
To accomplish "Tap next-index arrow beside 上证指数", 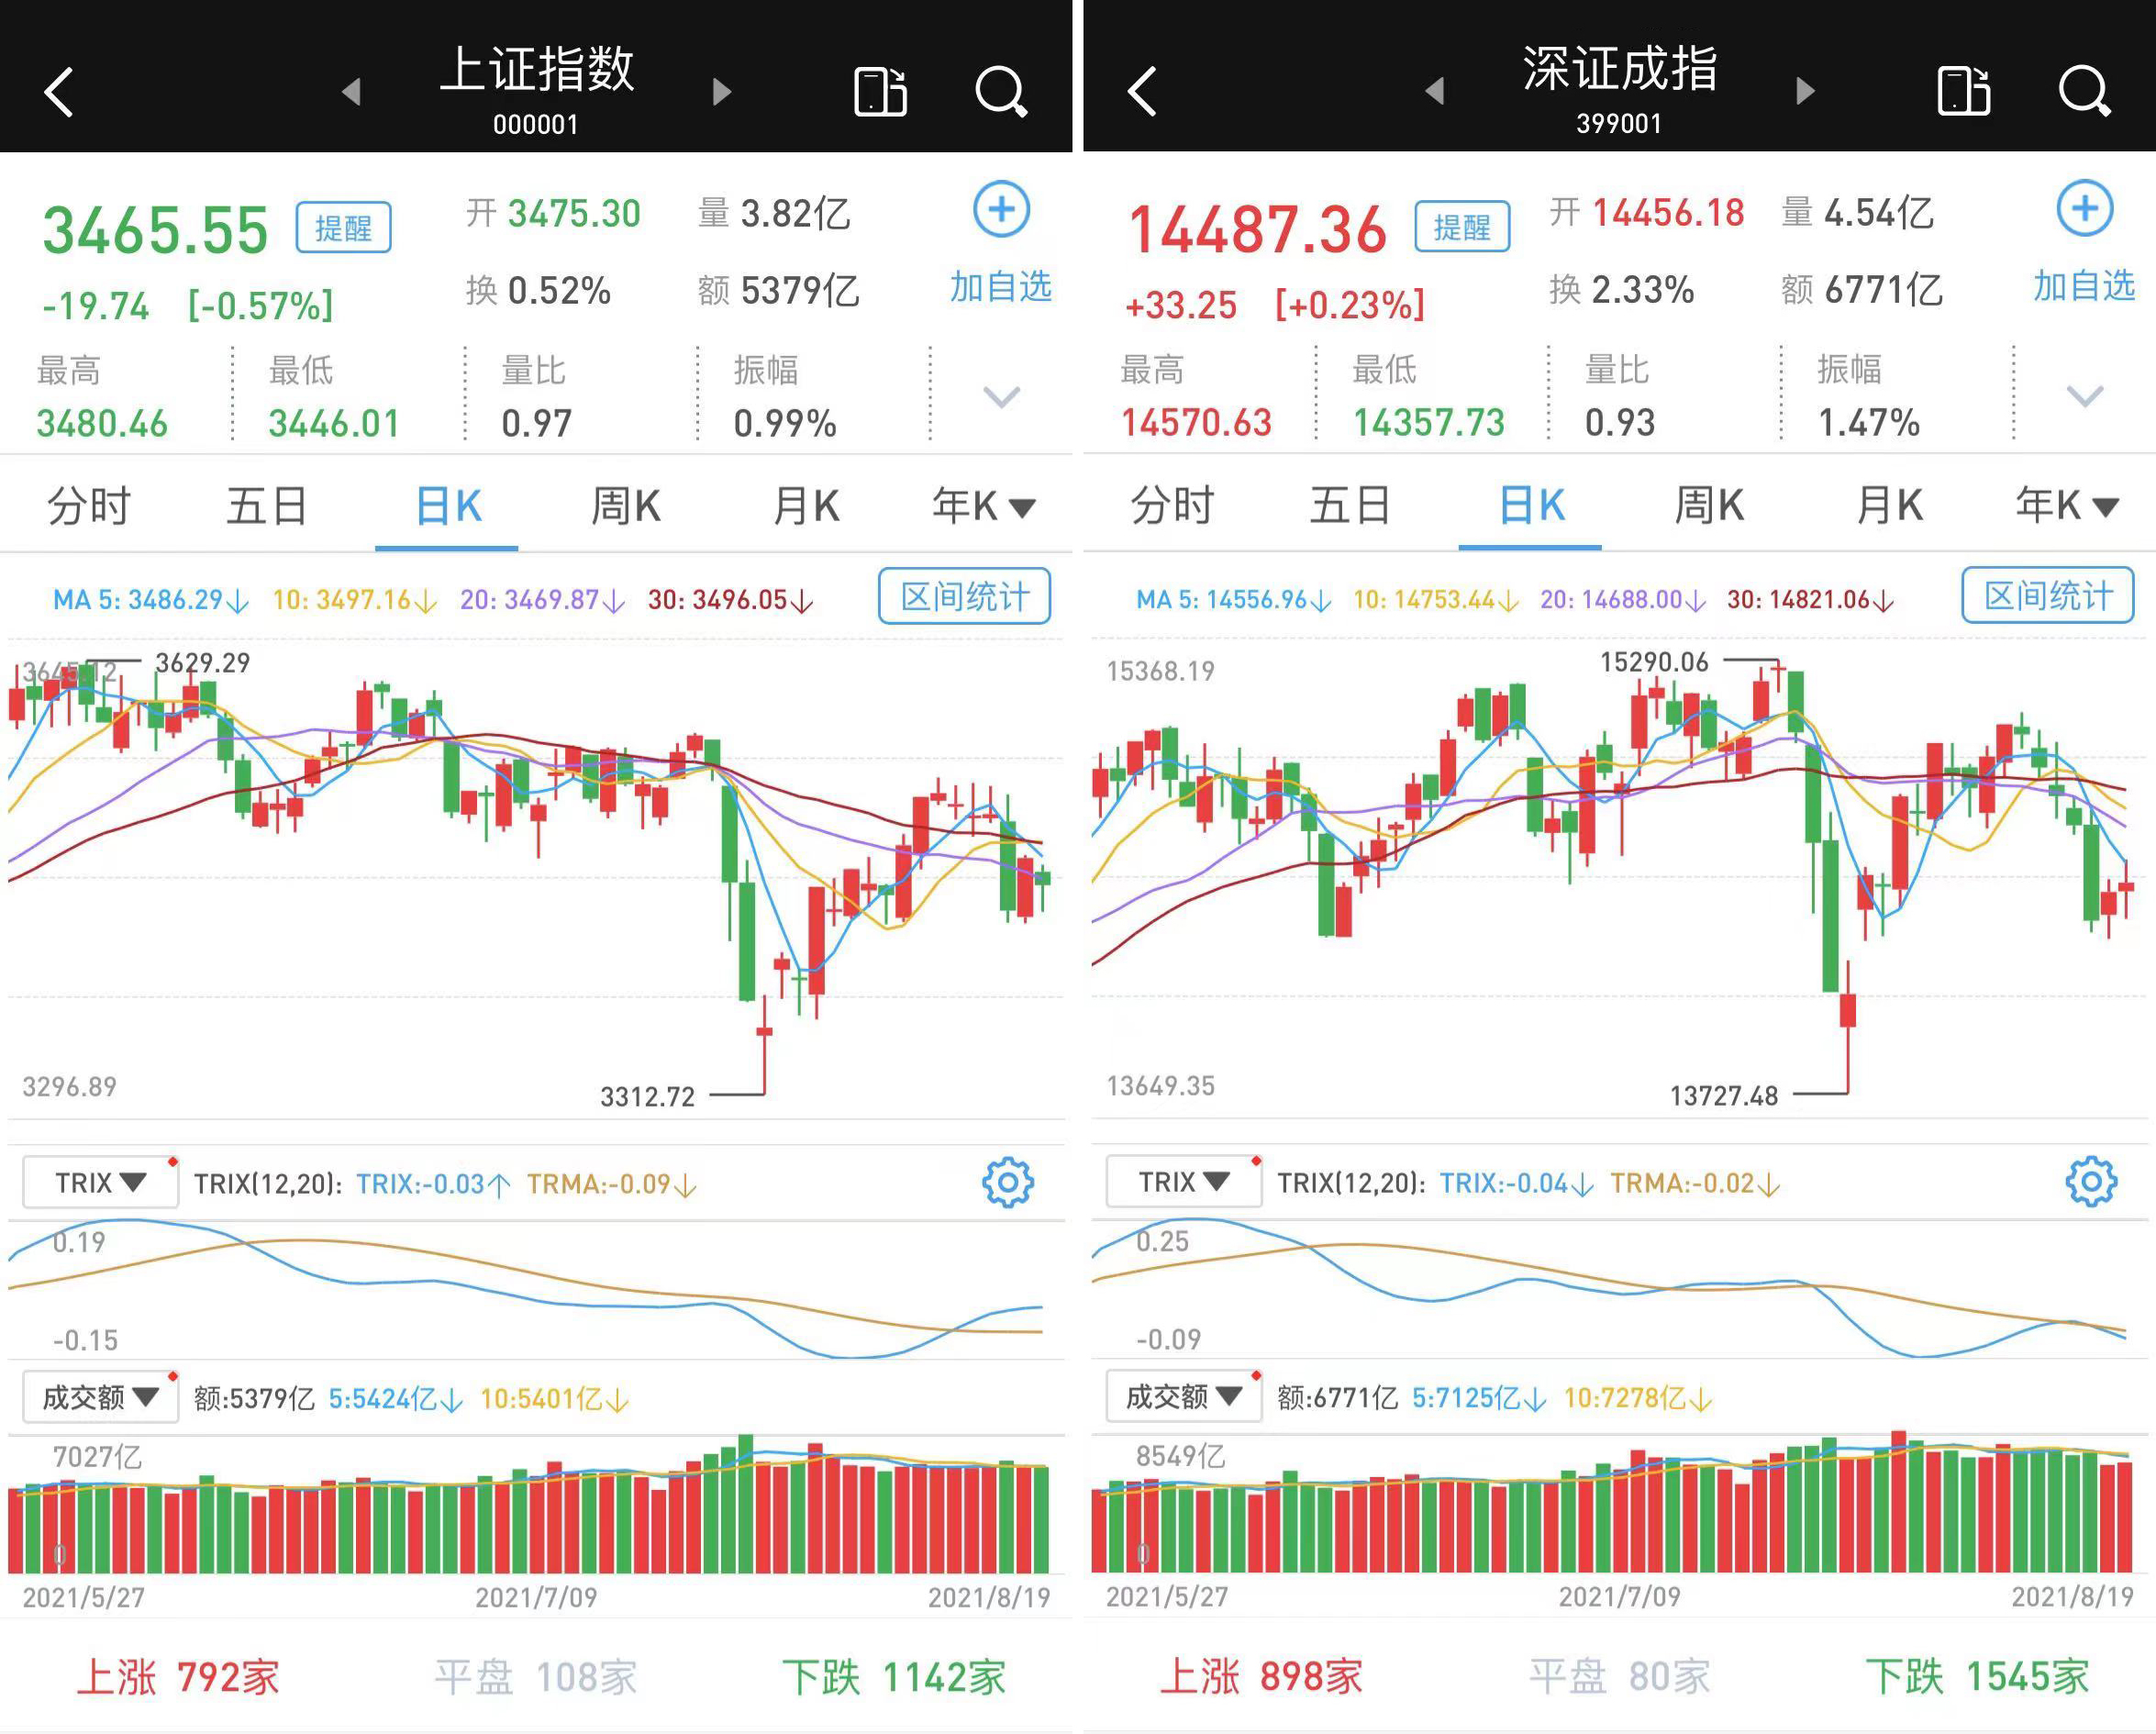I will pyautogui.click(x=722, y=92).
